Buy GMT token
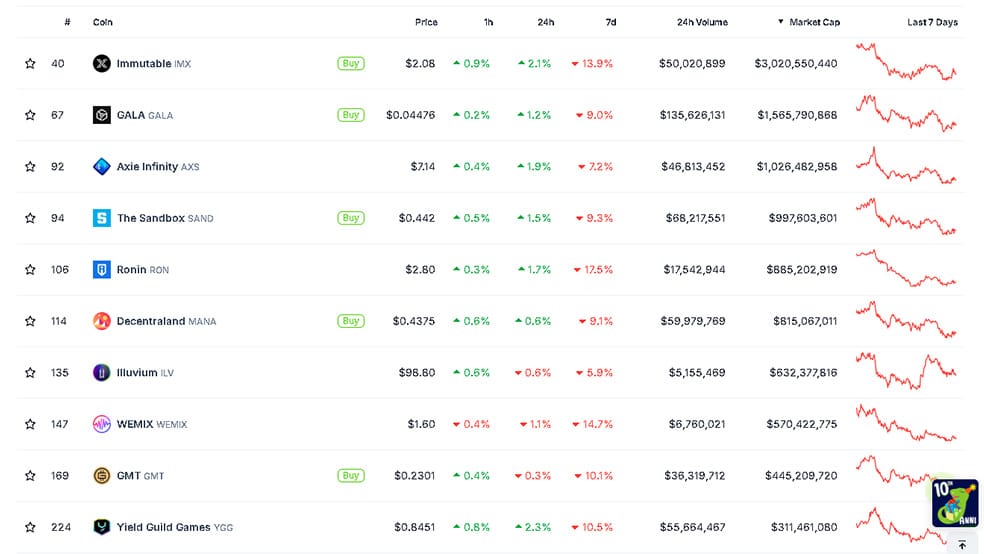 [351, 476]
